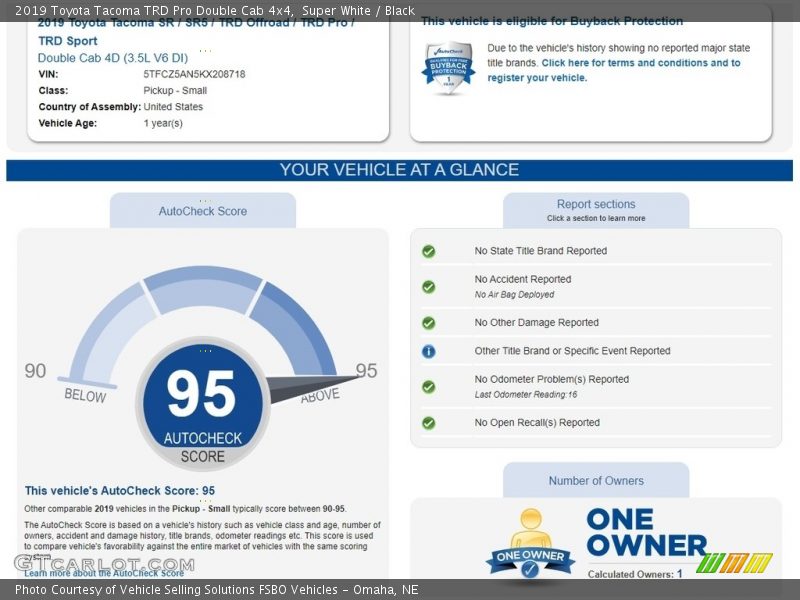Click green check beside No Other Damage Reported

coord(429,323)
